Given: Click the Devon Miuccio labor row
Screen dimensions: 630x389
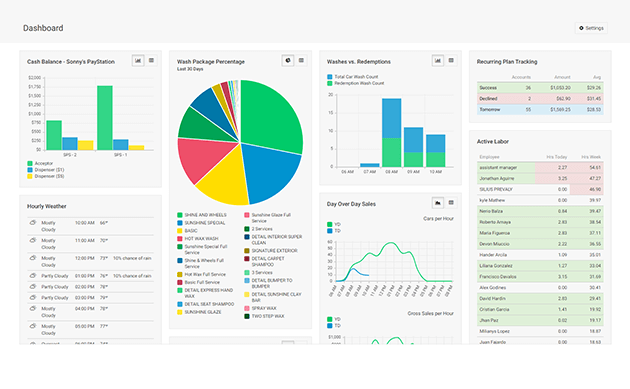Looking at the screenshot, I should coord(540,244).
